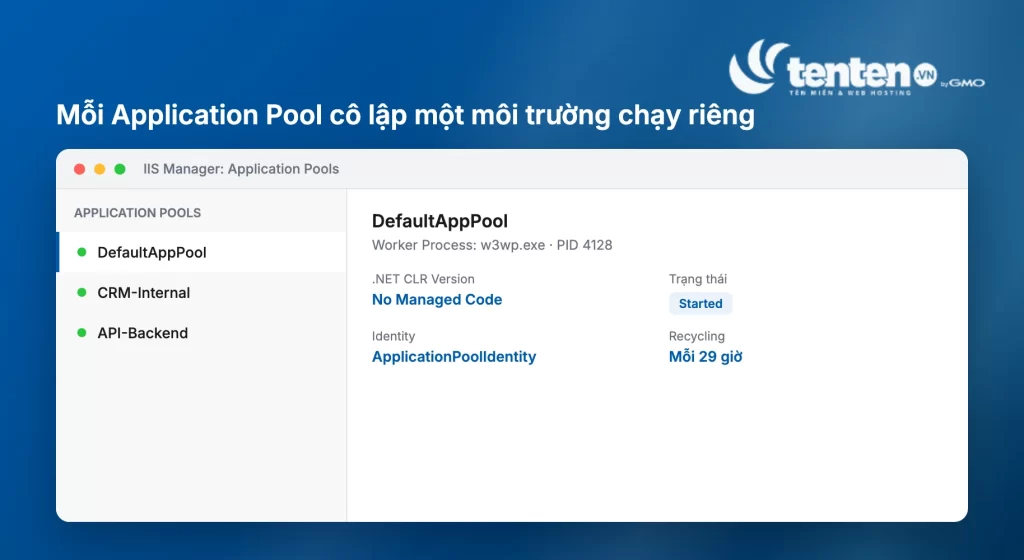Screen dimensions: 1024x560
Task: Click the green status dot beside API-Backend
Action: click(x=82, y=333)
